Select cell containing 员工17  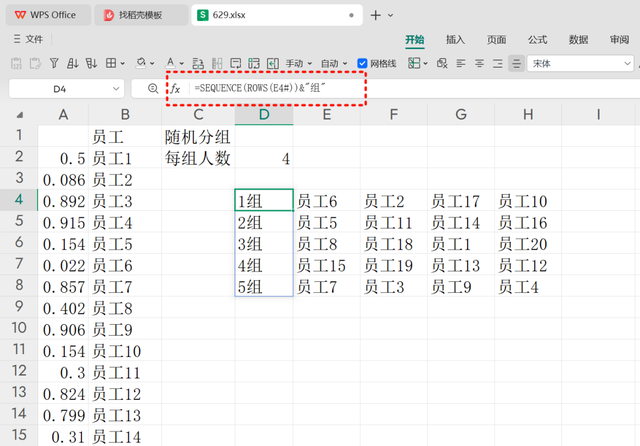pyautogui.click(x=461, y=200)
